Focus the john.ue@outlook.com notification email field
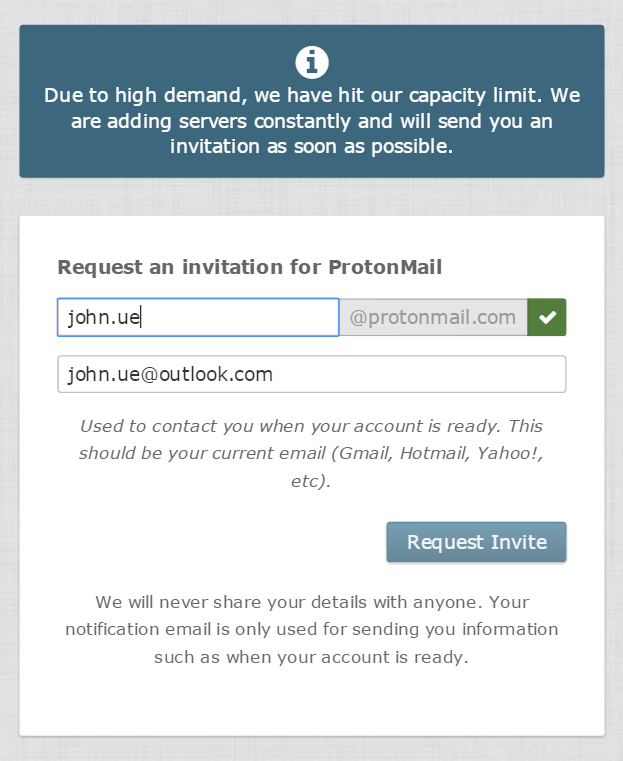 [x=312, y=375]
